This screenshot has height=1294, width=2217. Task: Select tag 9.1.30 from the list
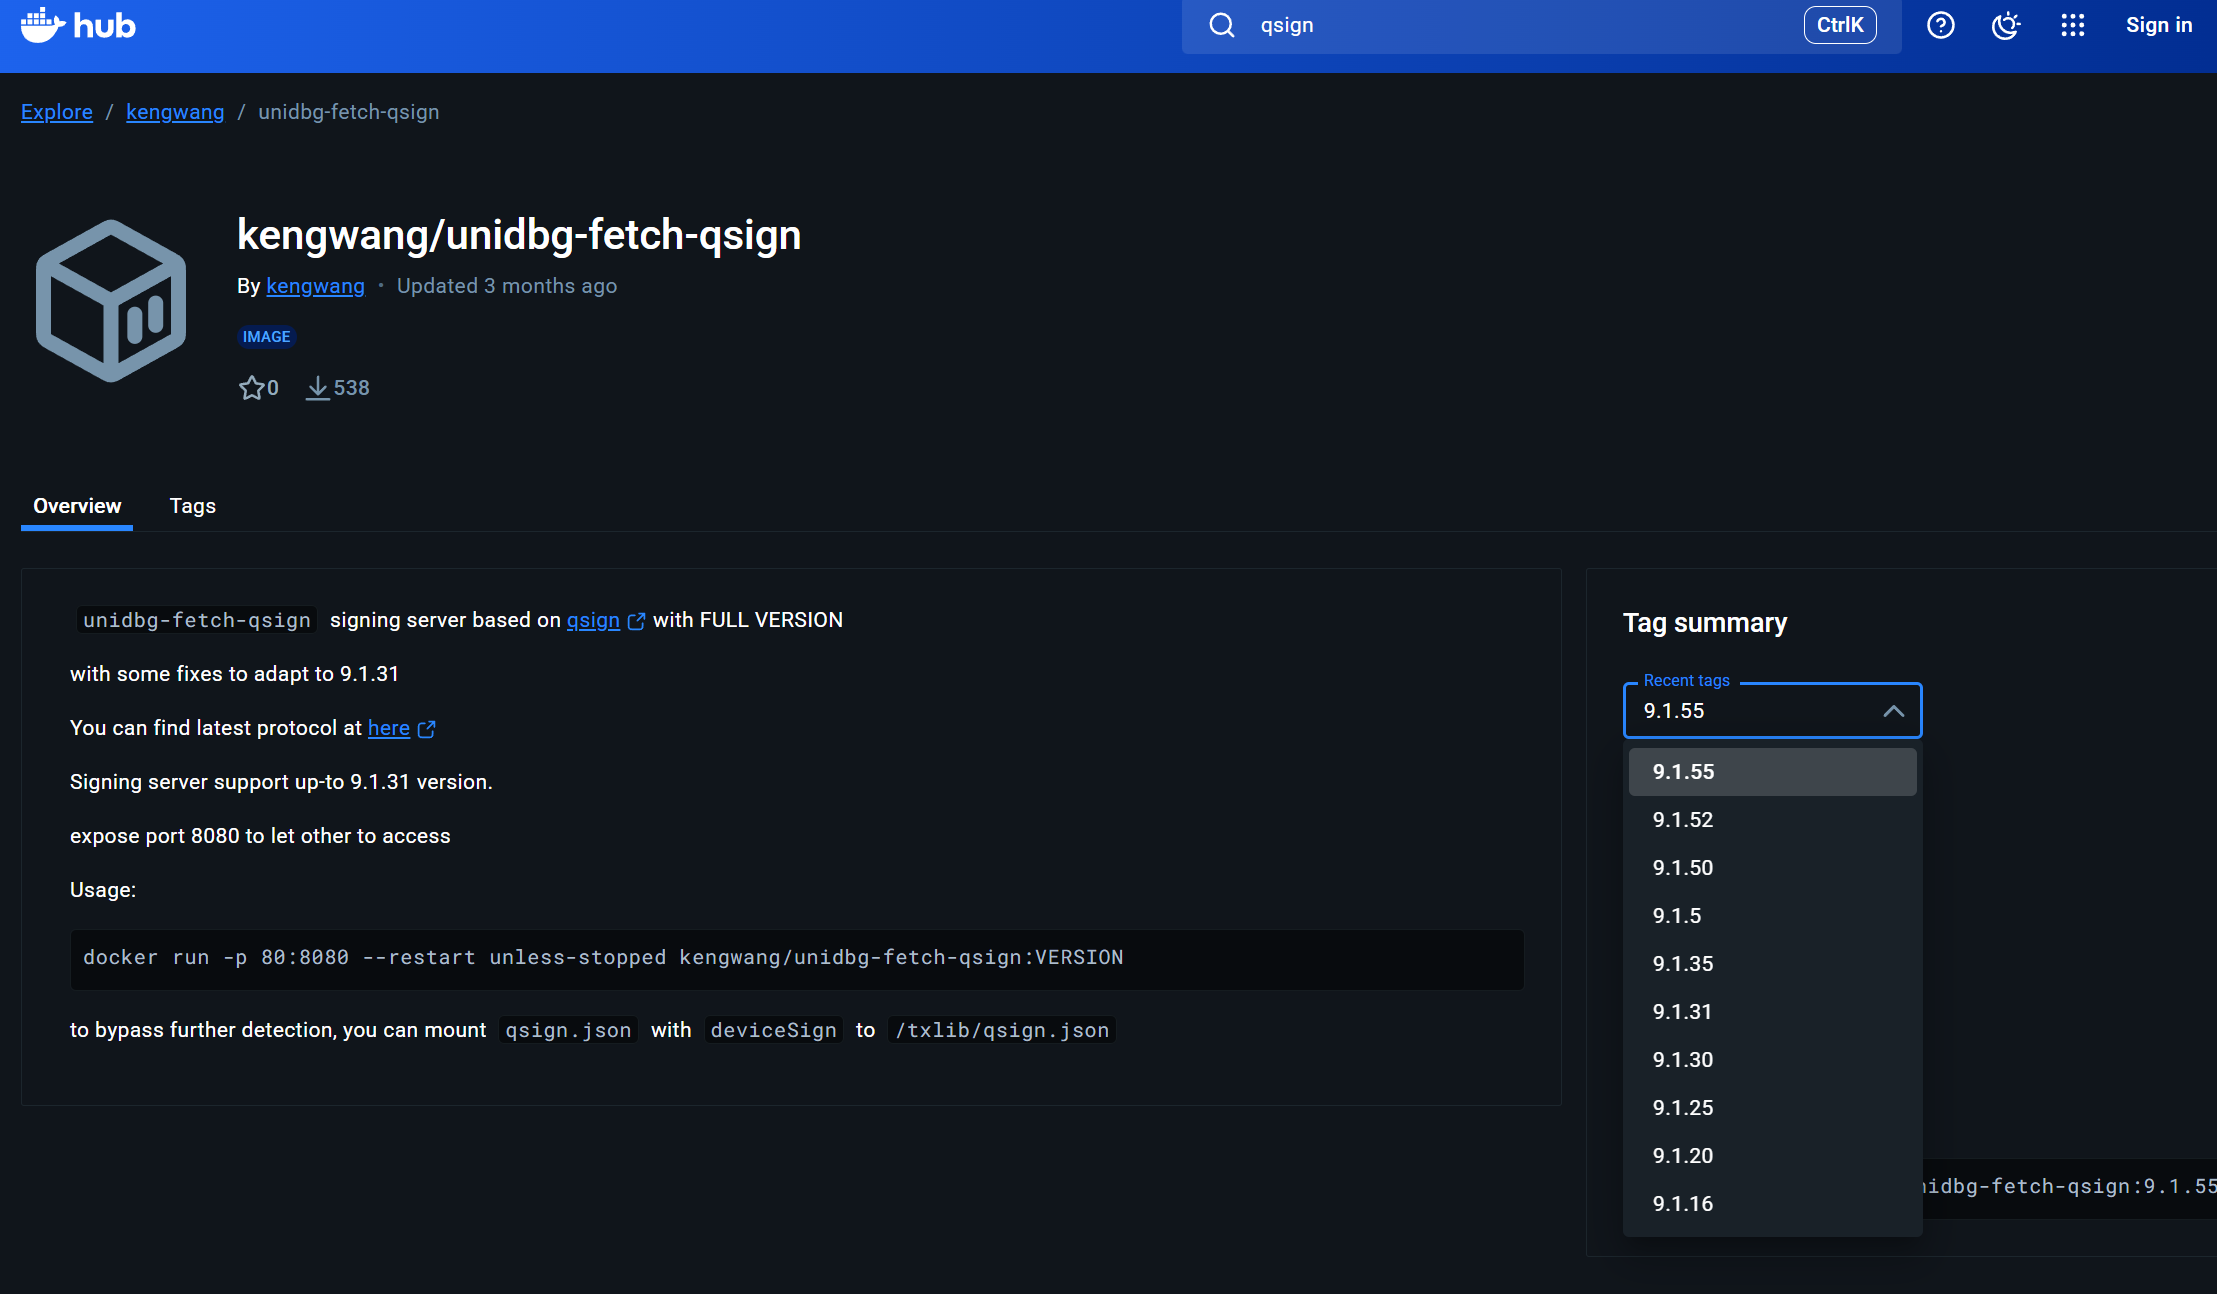pos(1772,1060)
